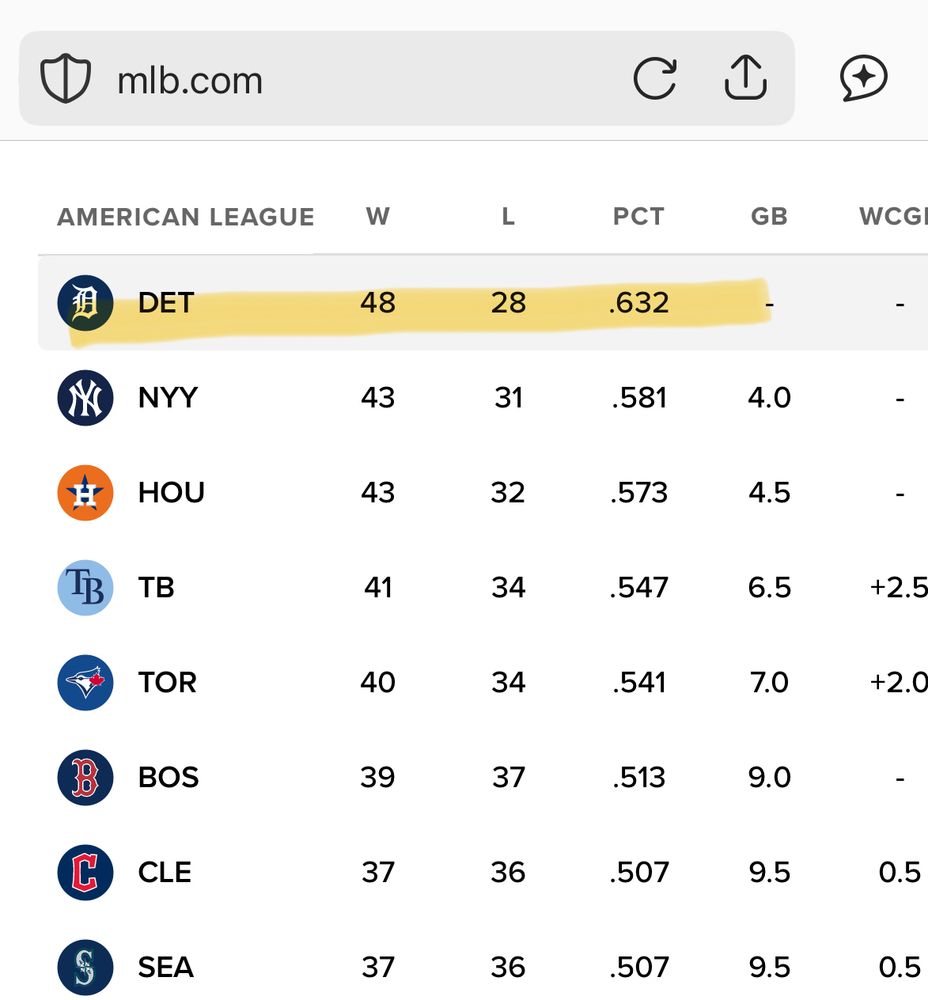Sort standings by W column
The image size is (928, 1000).
(x=378, y=217)
